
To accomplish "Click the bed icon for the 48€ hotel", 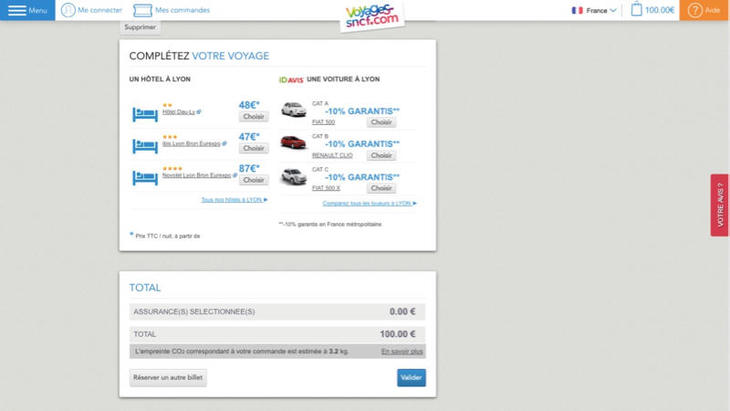I will tap(145, 112).
